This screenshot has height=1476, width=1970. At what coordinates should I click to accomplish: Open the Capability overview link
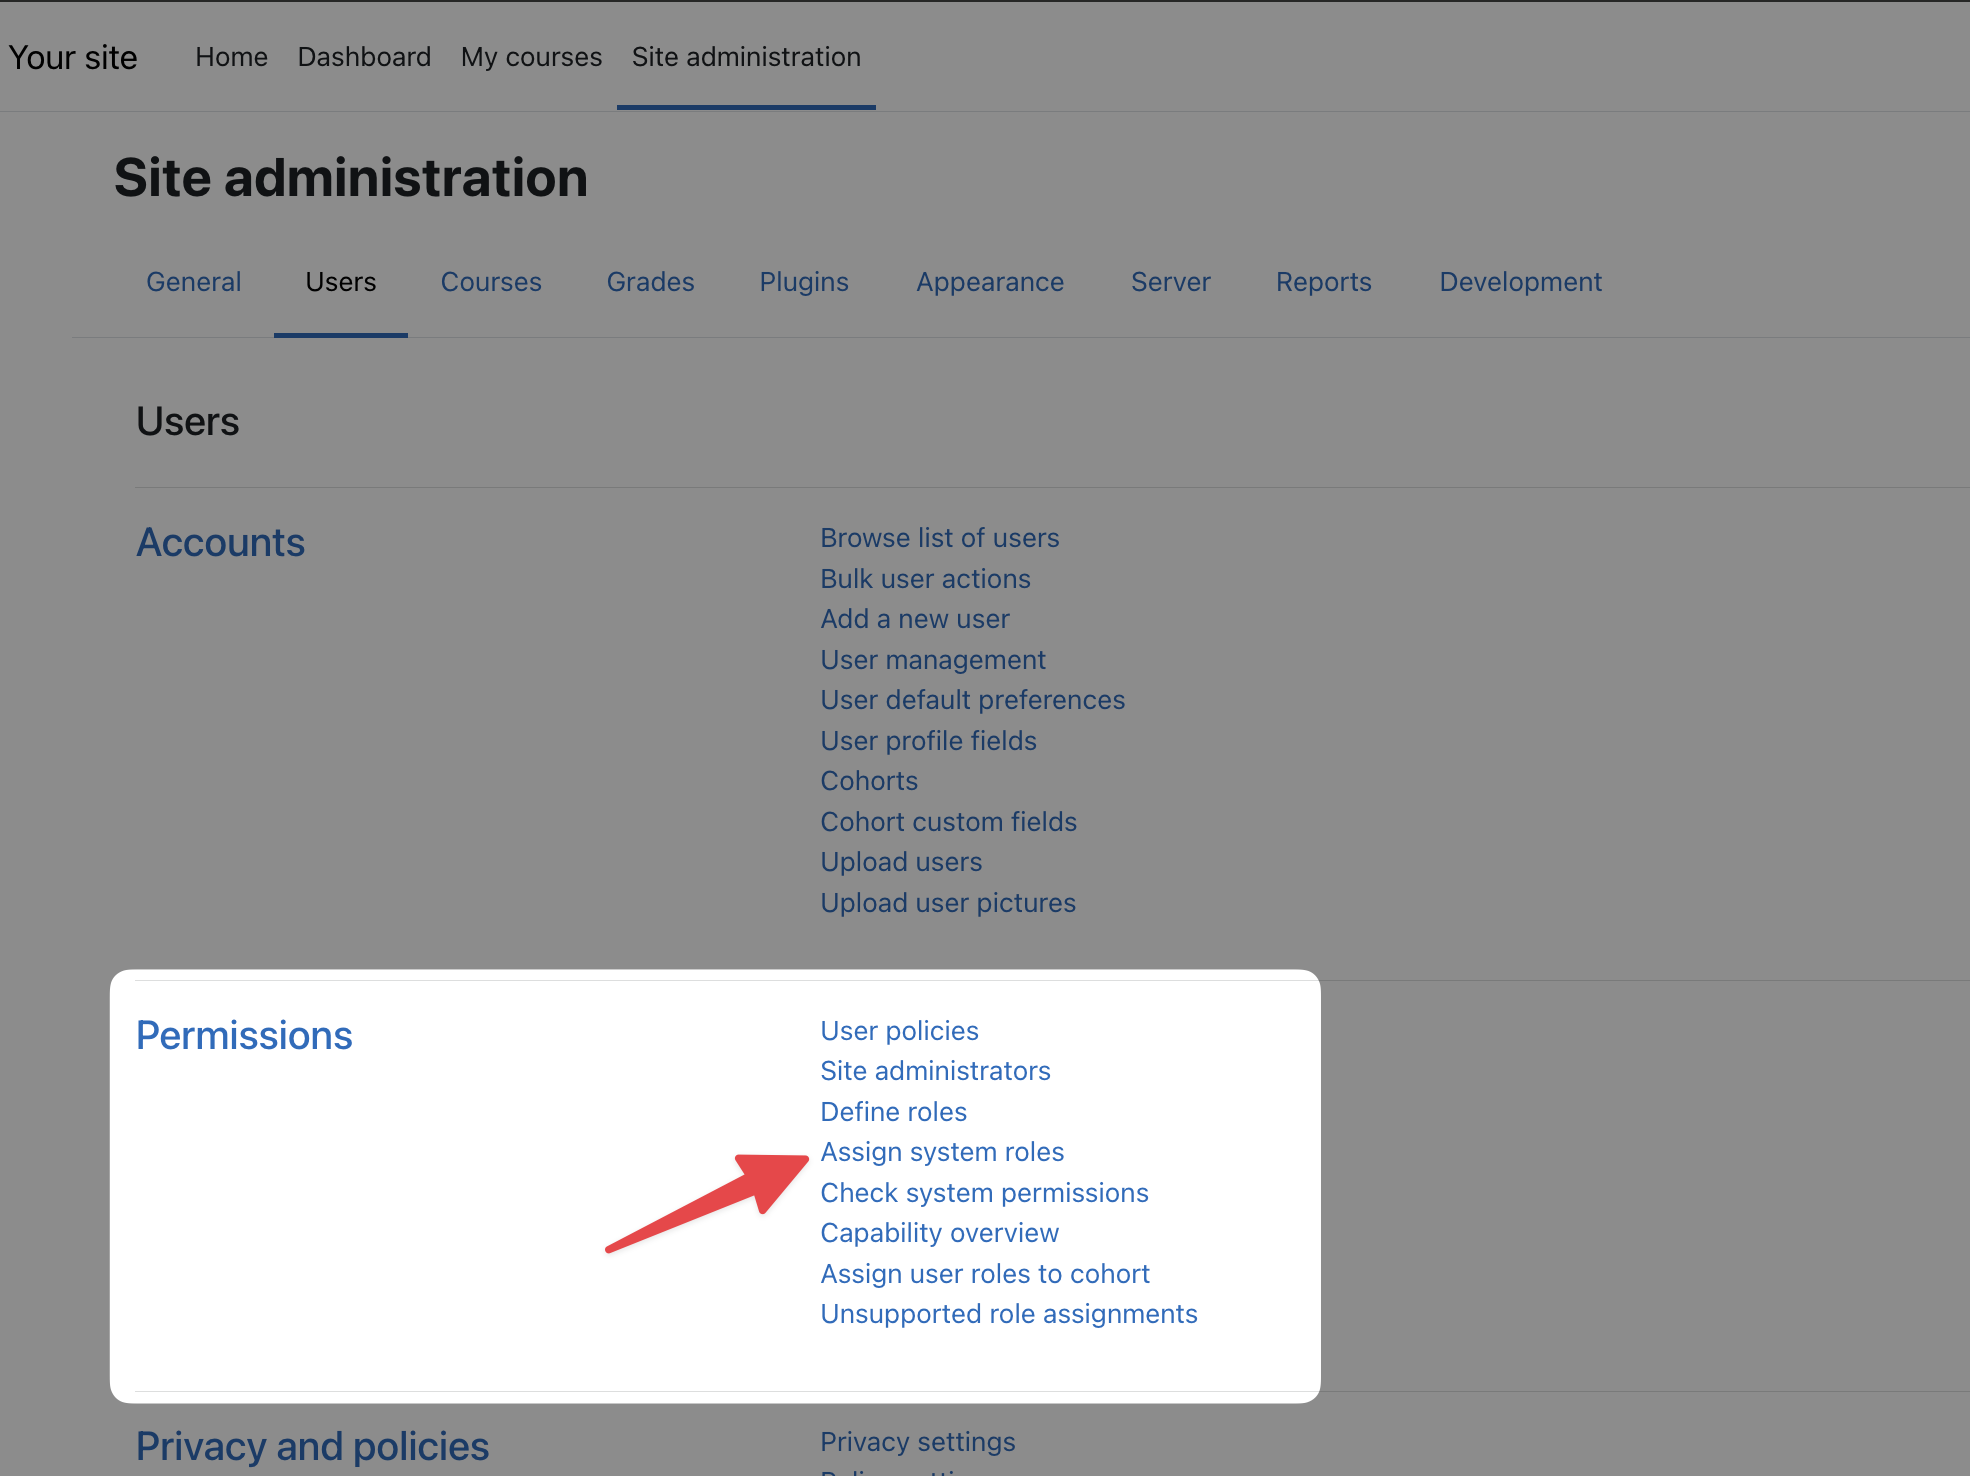coord(939,1233)
